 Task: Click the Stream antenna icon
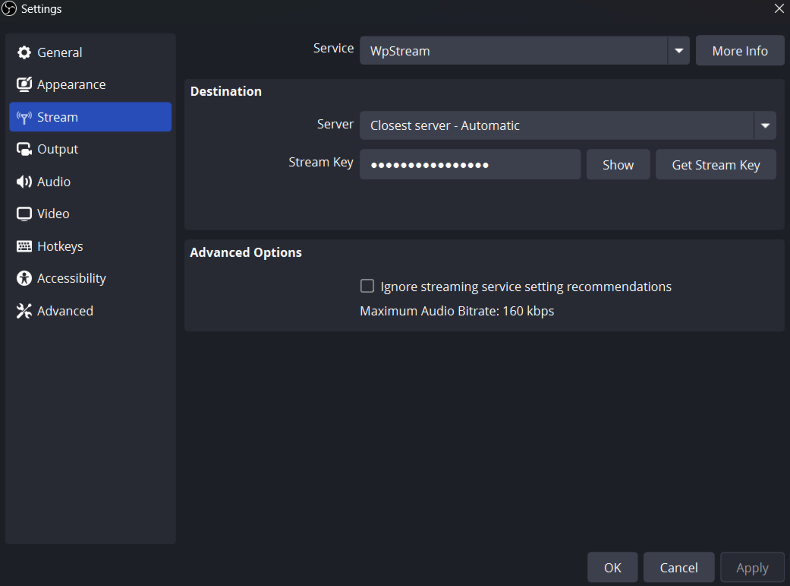point(24,117)
